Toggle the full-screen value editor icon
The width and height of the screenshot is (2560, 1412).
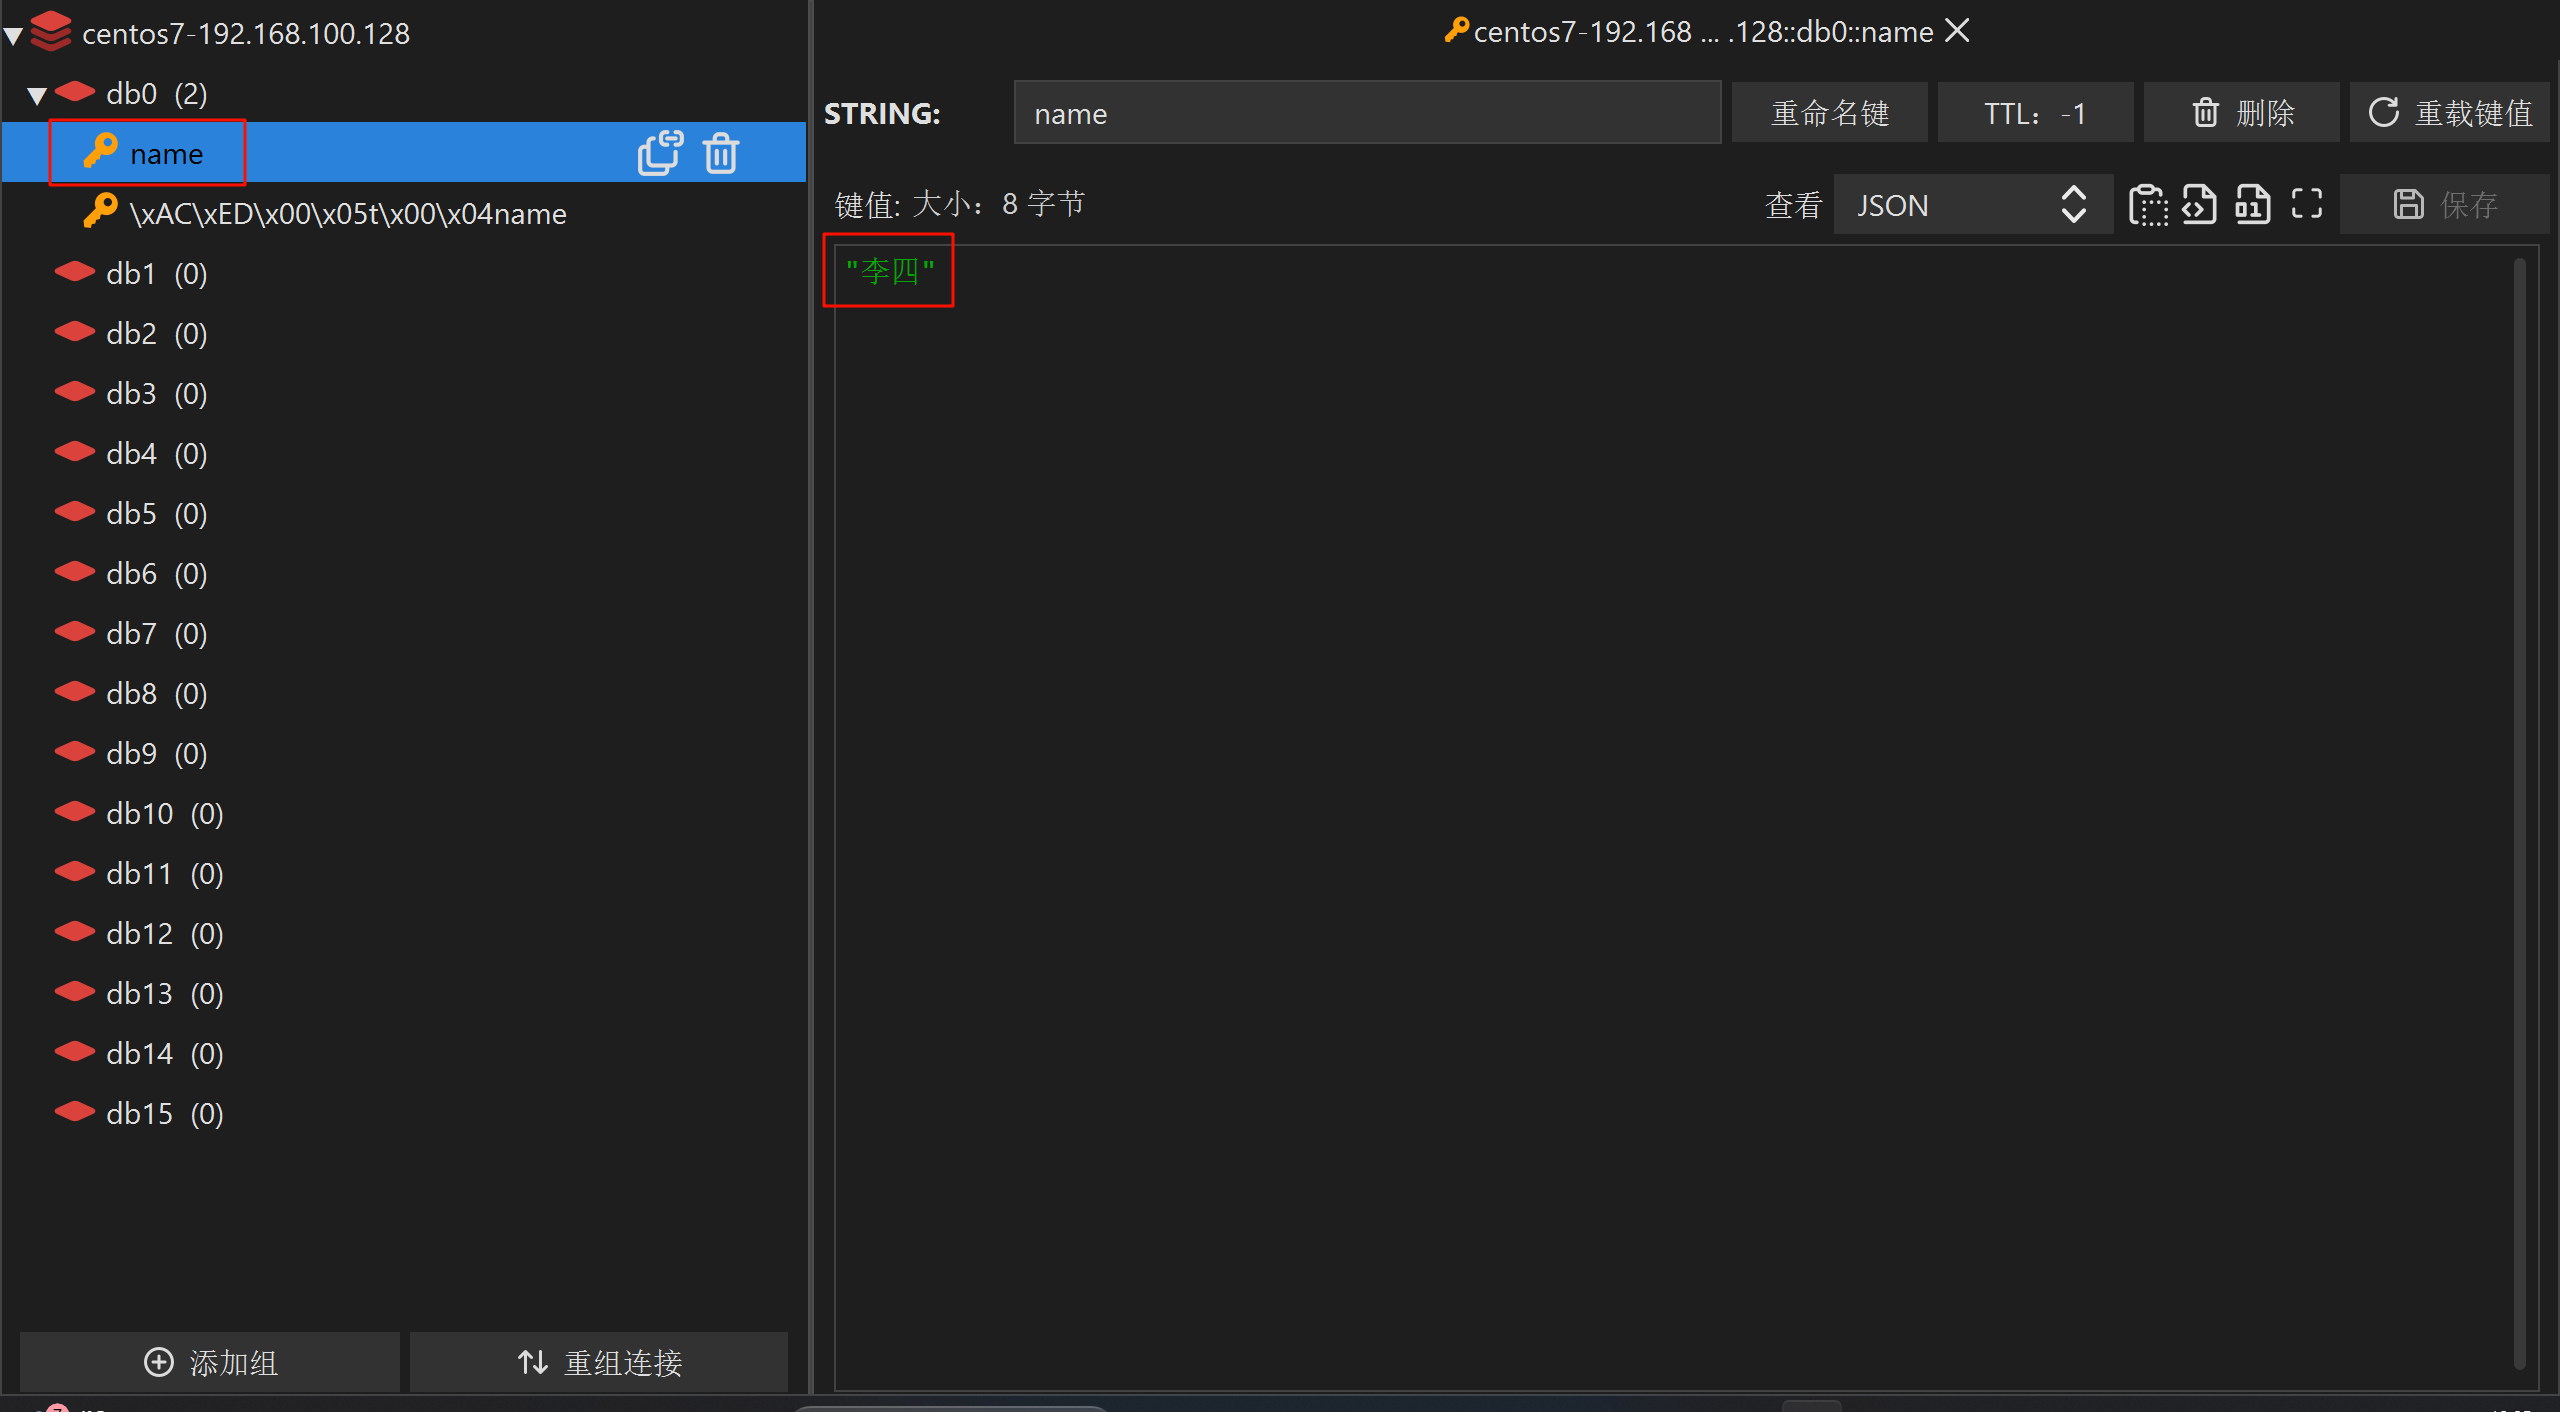point(2306,205)
